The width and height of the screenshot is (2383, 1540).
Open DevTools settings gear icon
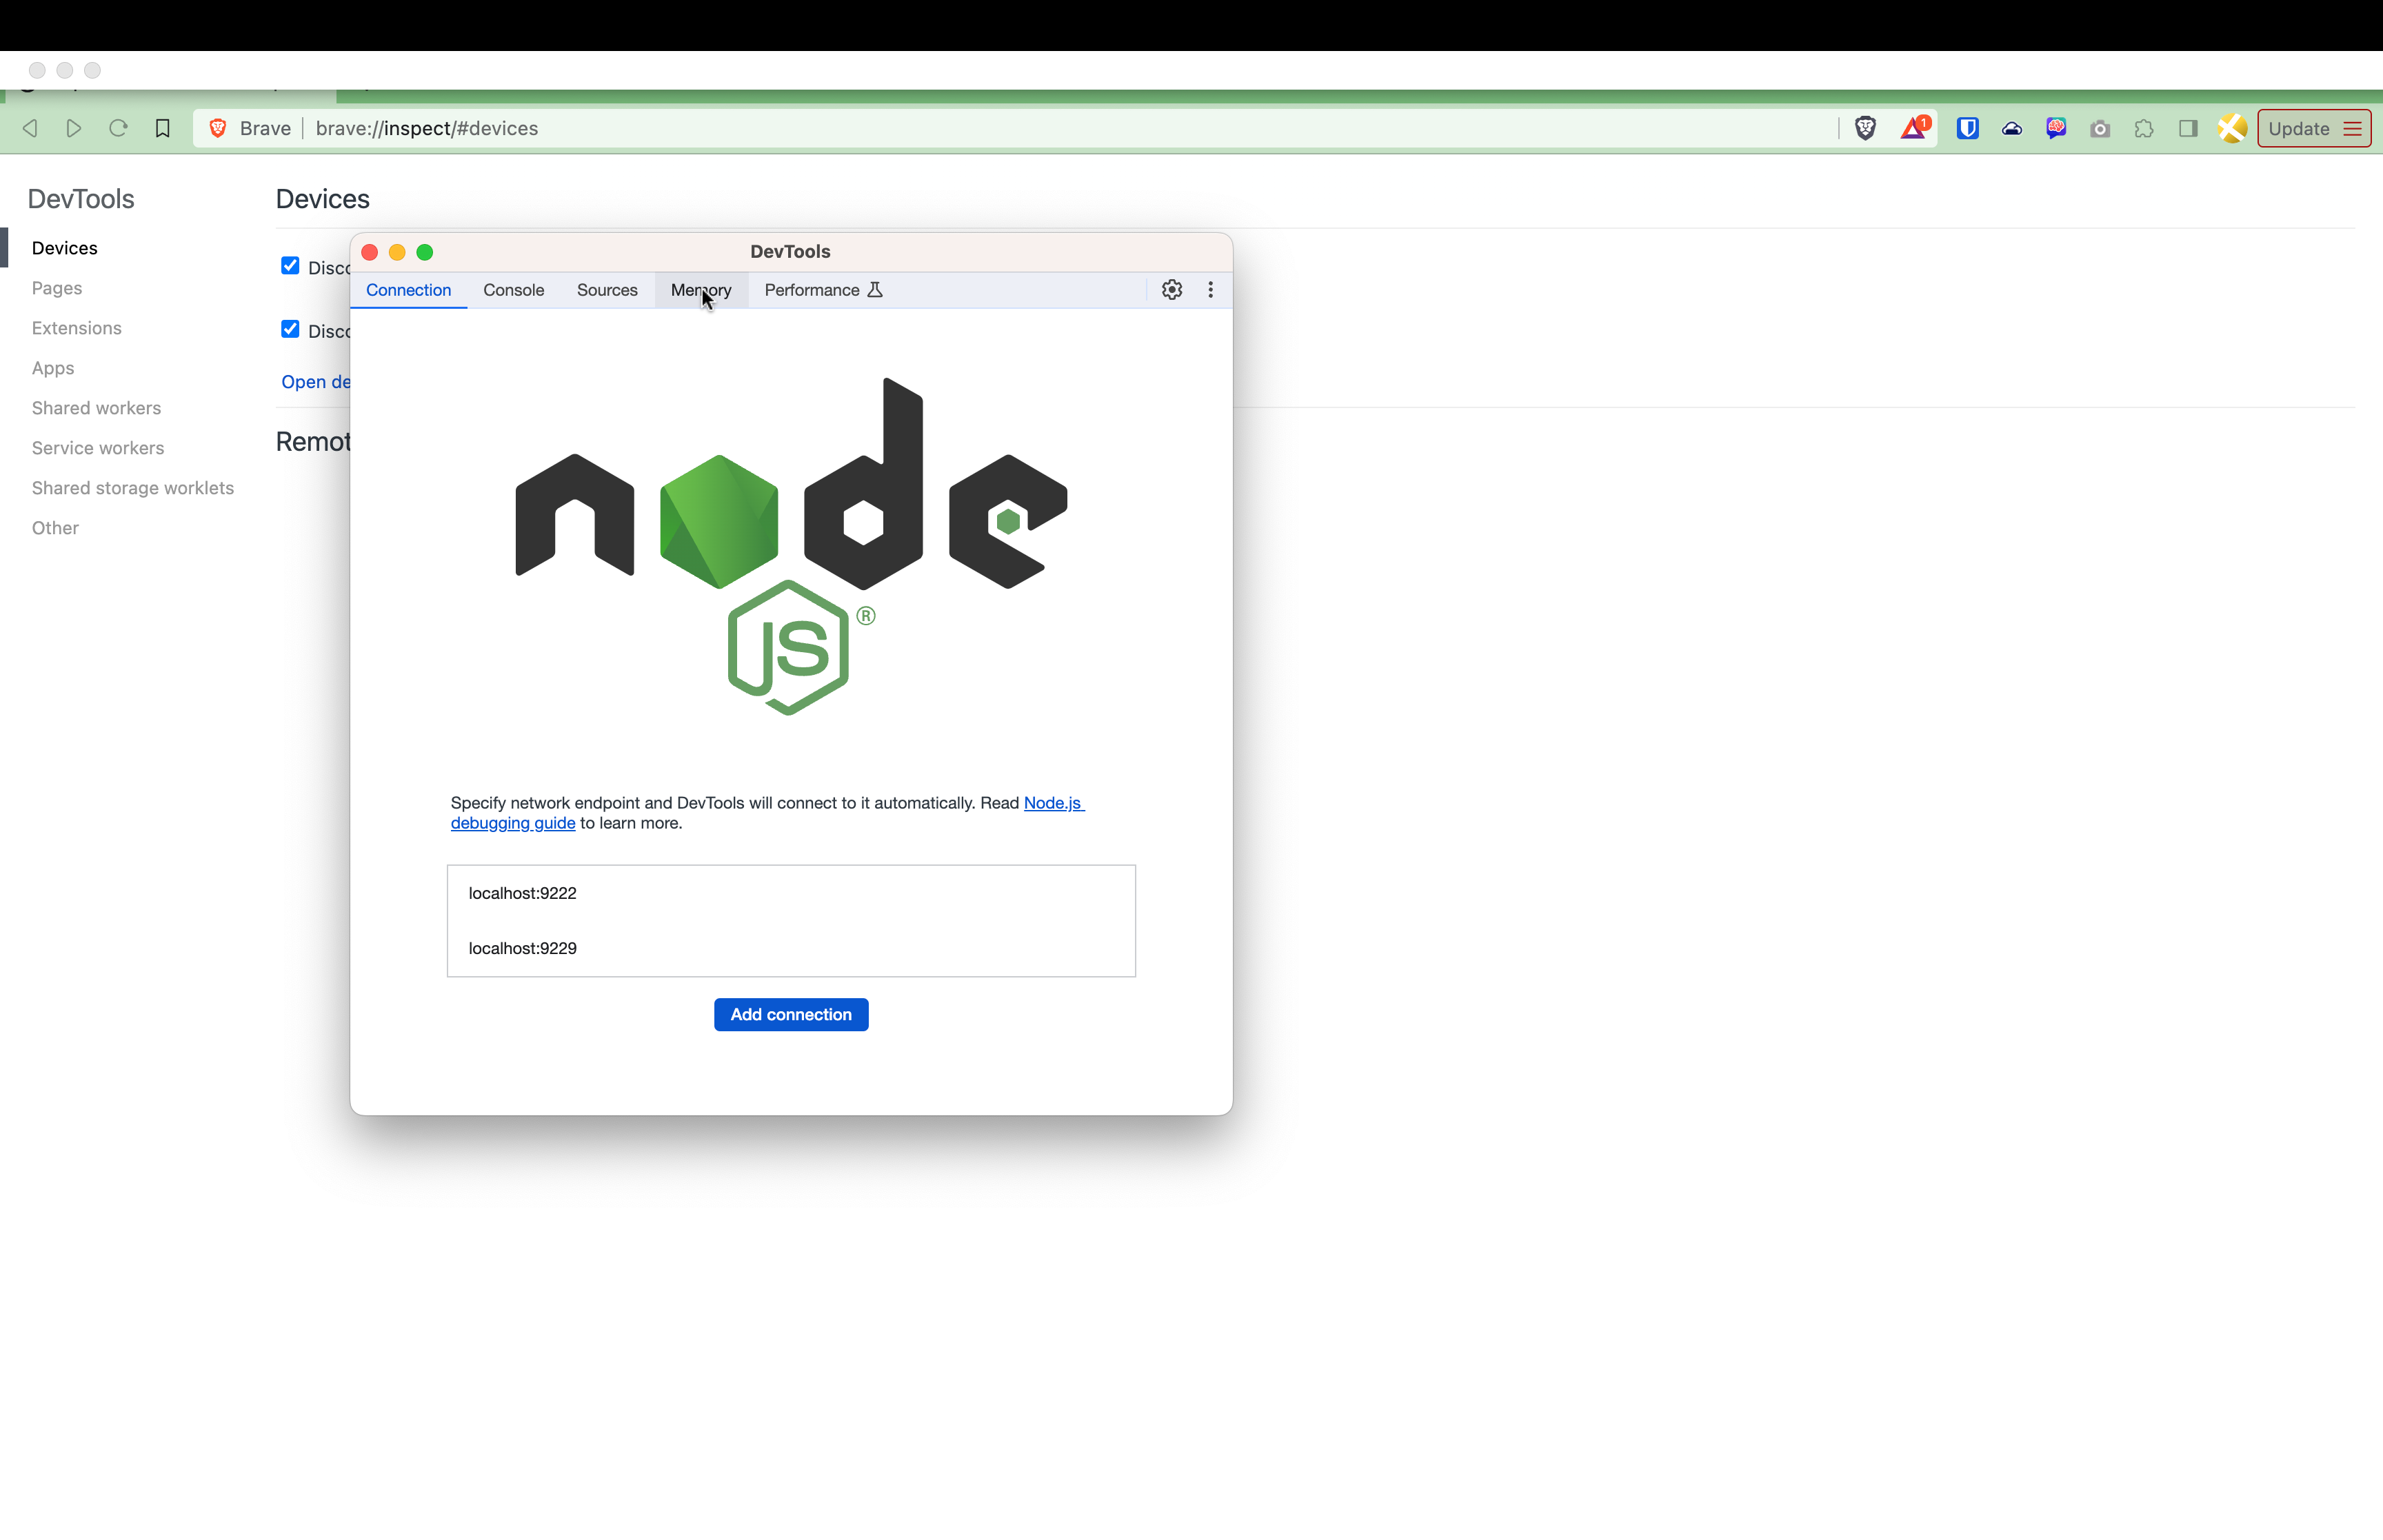point(1172,290)
